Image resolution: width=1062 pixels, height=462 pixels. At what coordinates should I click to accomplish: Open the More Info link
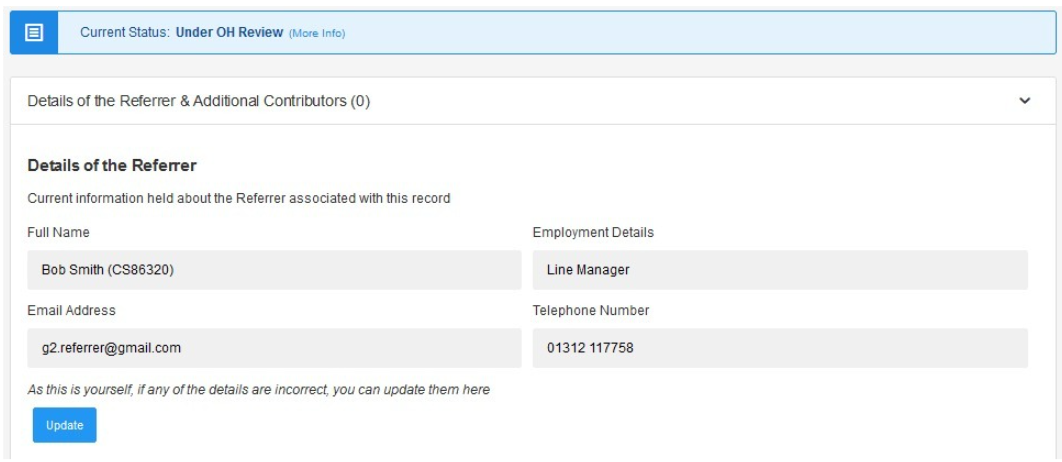coord(317,33)
